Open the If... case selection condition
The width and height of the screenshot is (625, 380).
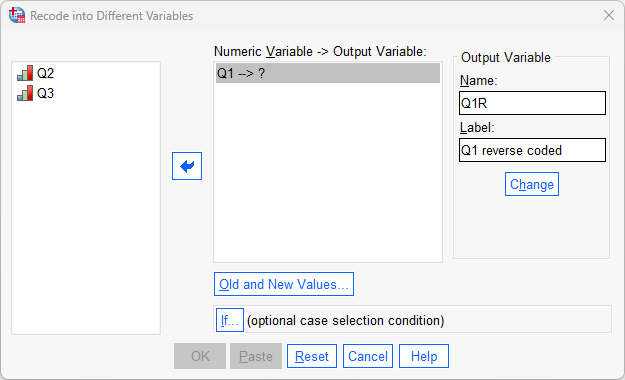coord(230,320)
